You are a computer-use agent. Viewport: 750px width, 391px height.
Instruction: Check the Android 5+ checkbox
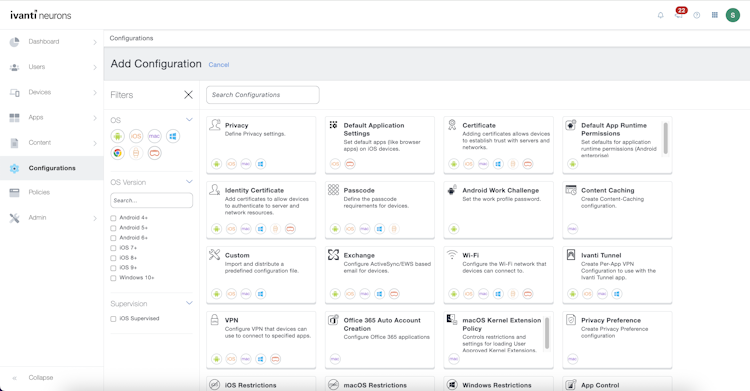113,228
